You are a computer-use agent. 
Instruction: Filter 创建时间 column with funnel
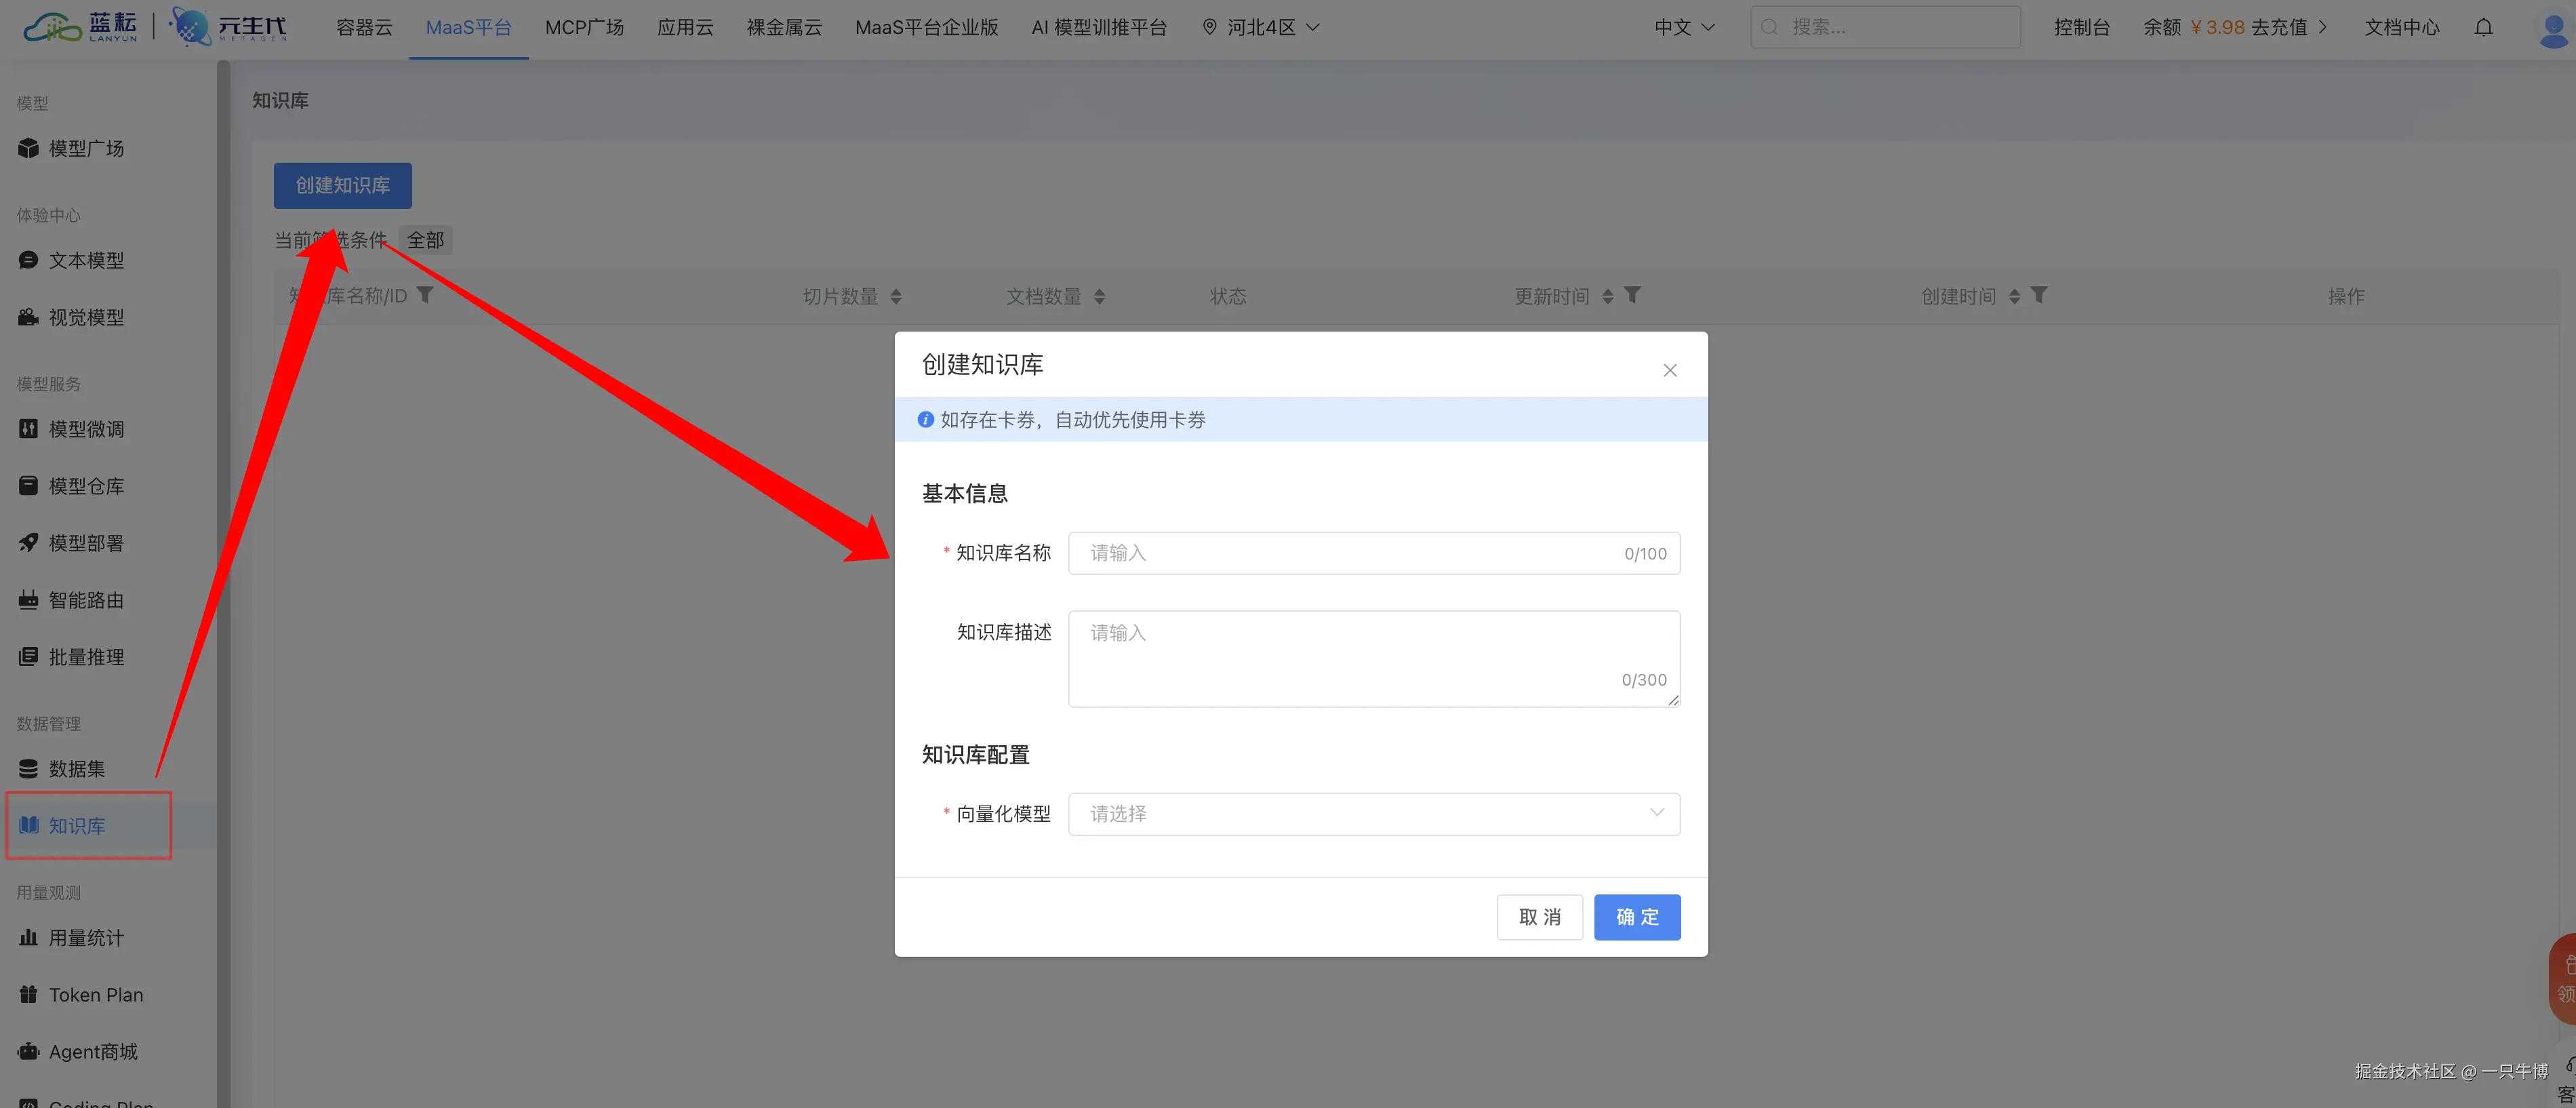click(x=2039, y=295)
